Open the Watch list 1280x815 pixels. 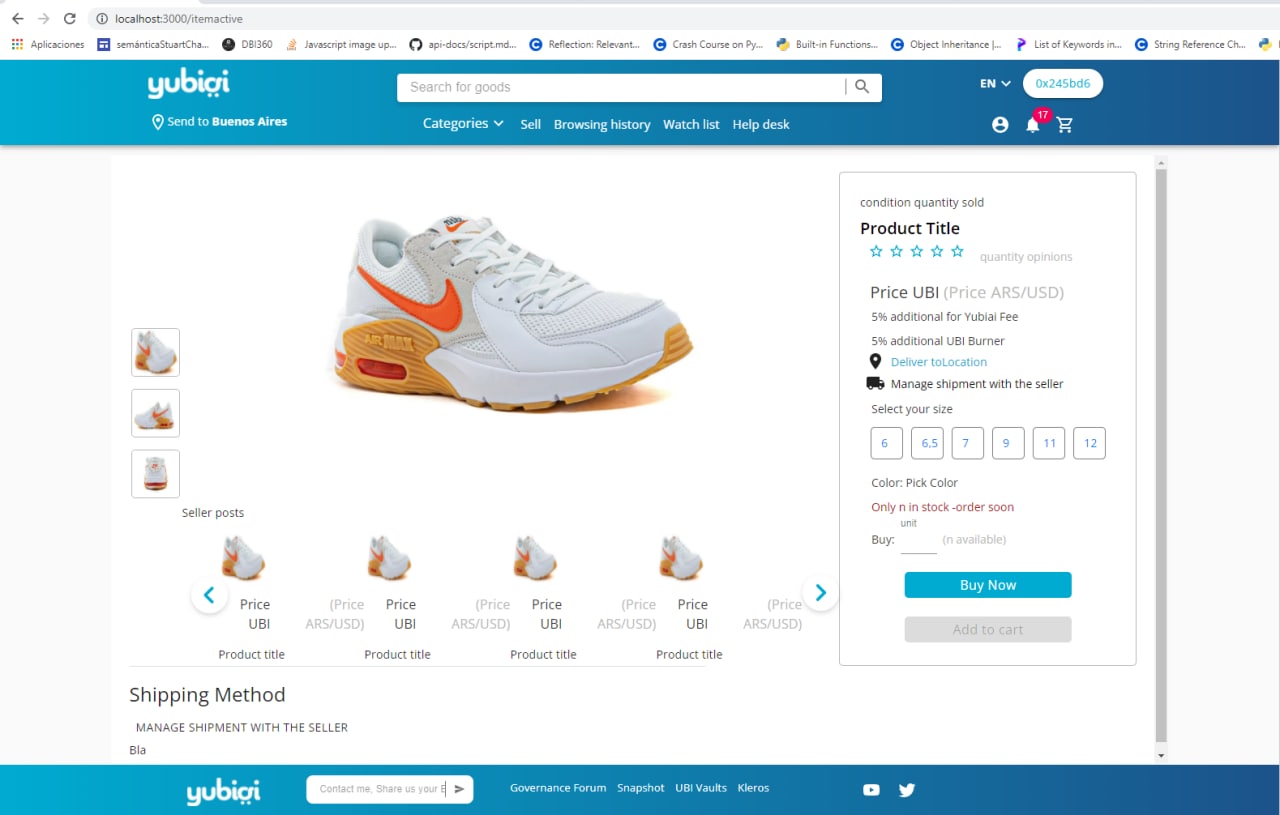[x=691, y=124]
